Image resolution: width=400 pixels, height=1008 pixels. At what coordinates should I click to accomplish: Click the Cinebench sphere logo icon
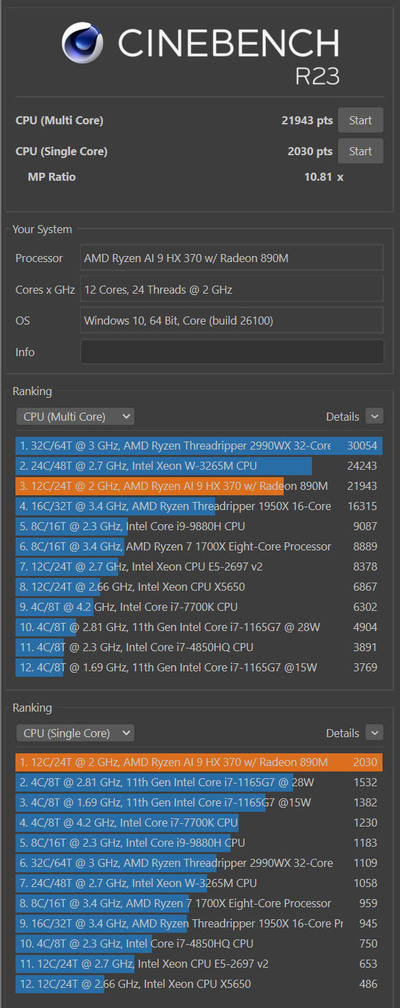tap(84, 43)
